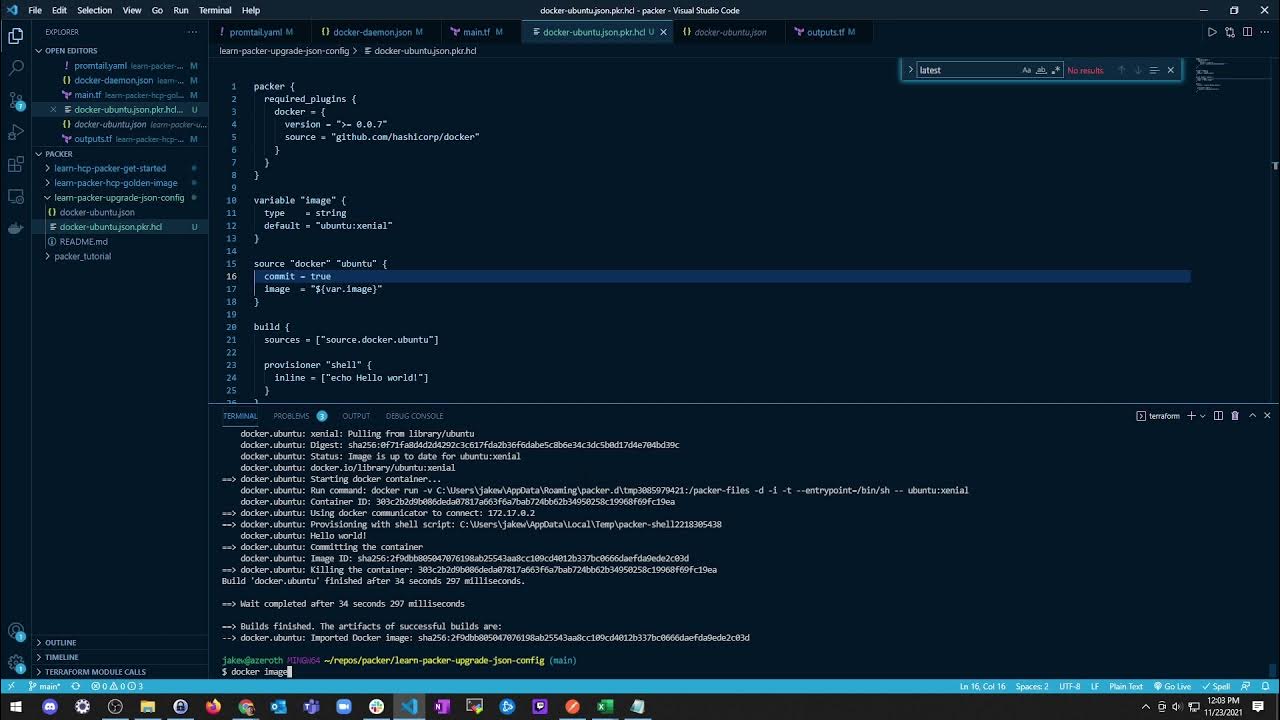Image resolution: width=1280 pixels, height=720 pixels.
Task: Open Source Control view with badge
Action: pyautogui.click(x=16, y=100)
